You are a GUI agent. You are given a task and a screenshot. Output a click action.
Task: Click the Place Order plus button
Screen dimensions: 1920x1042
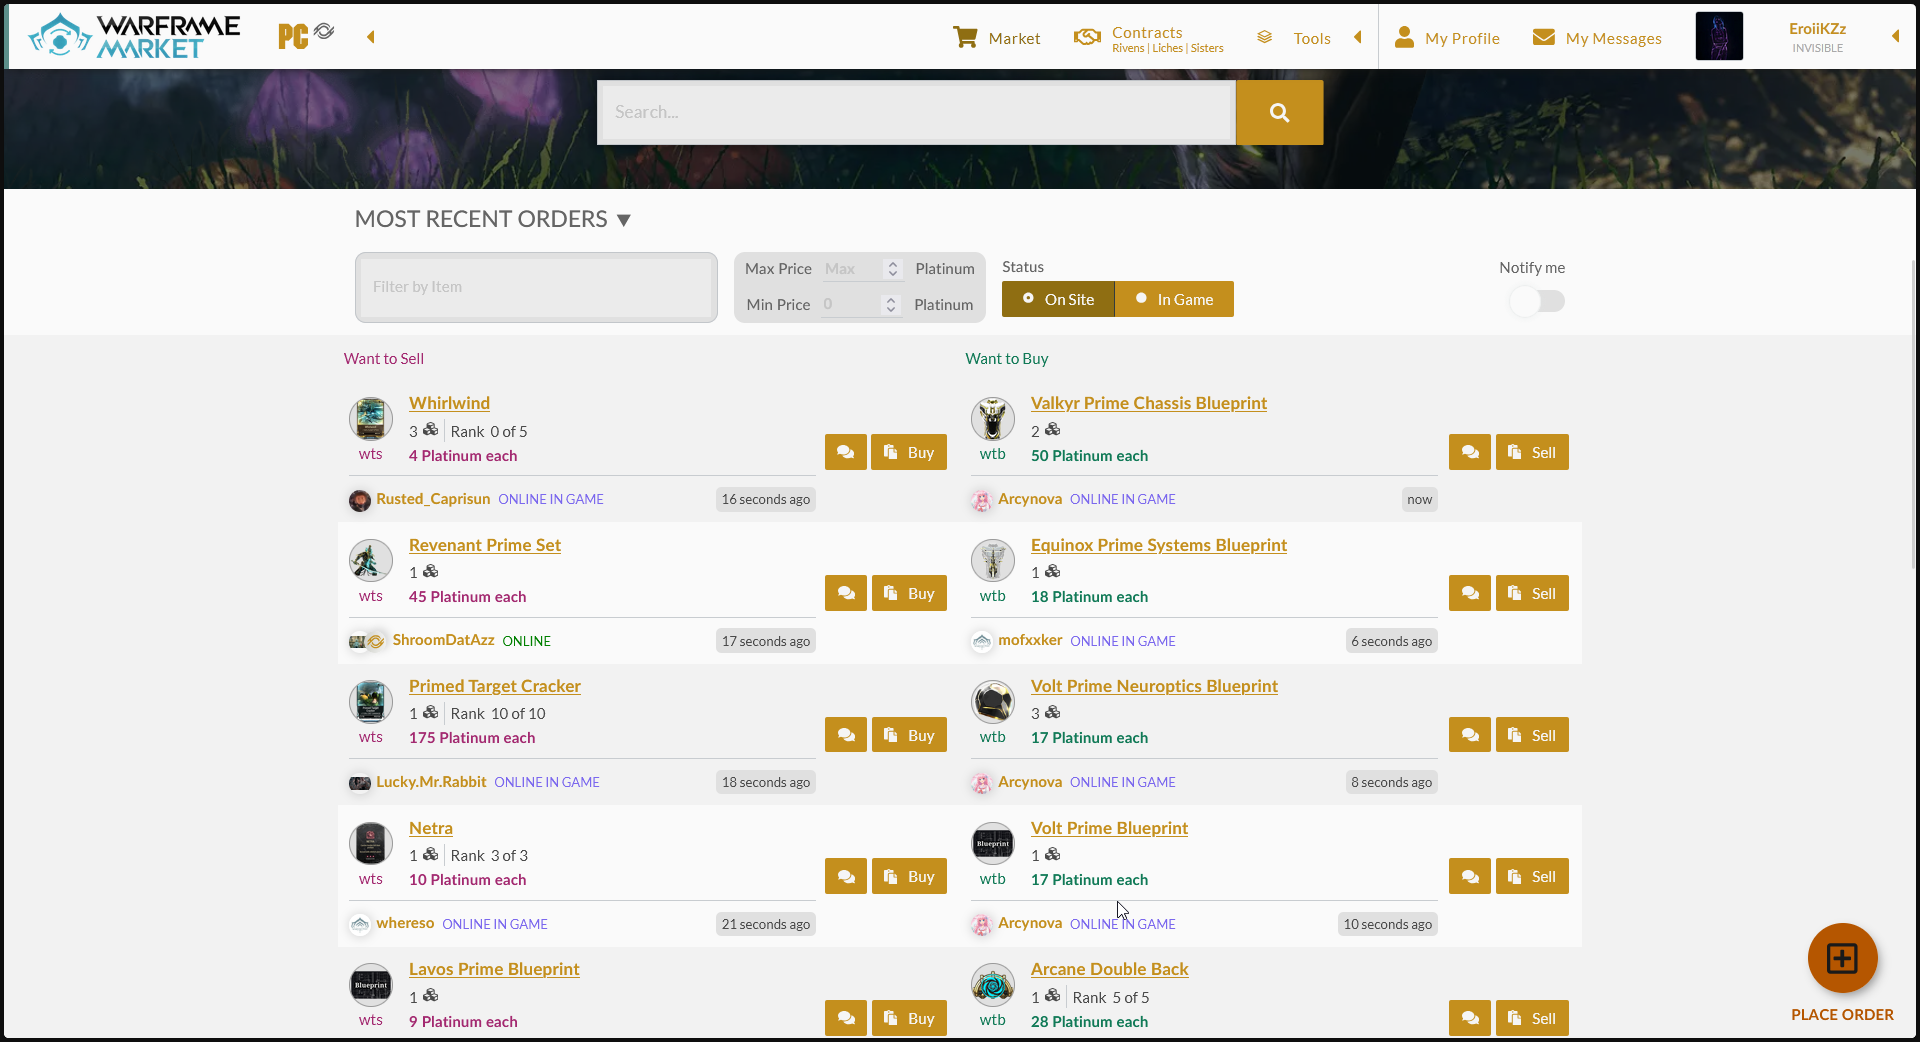(1842, 958)
